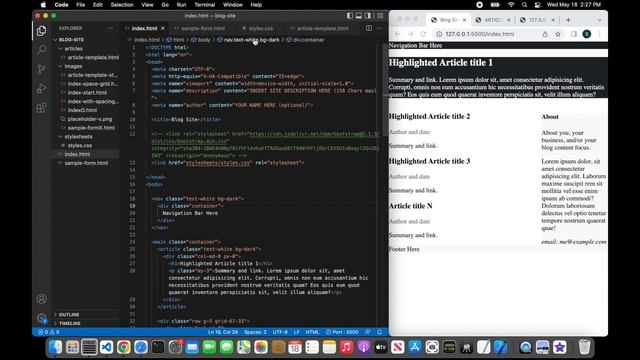The width and height of the screenshot is (640, 360).
Task: Click the body breadcrumb segment
Action: 201,40
